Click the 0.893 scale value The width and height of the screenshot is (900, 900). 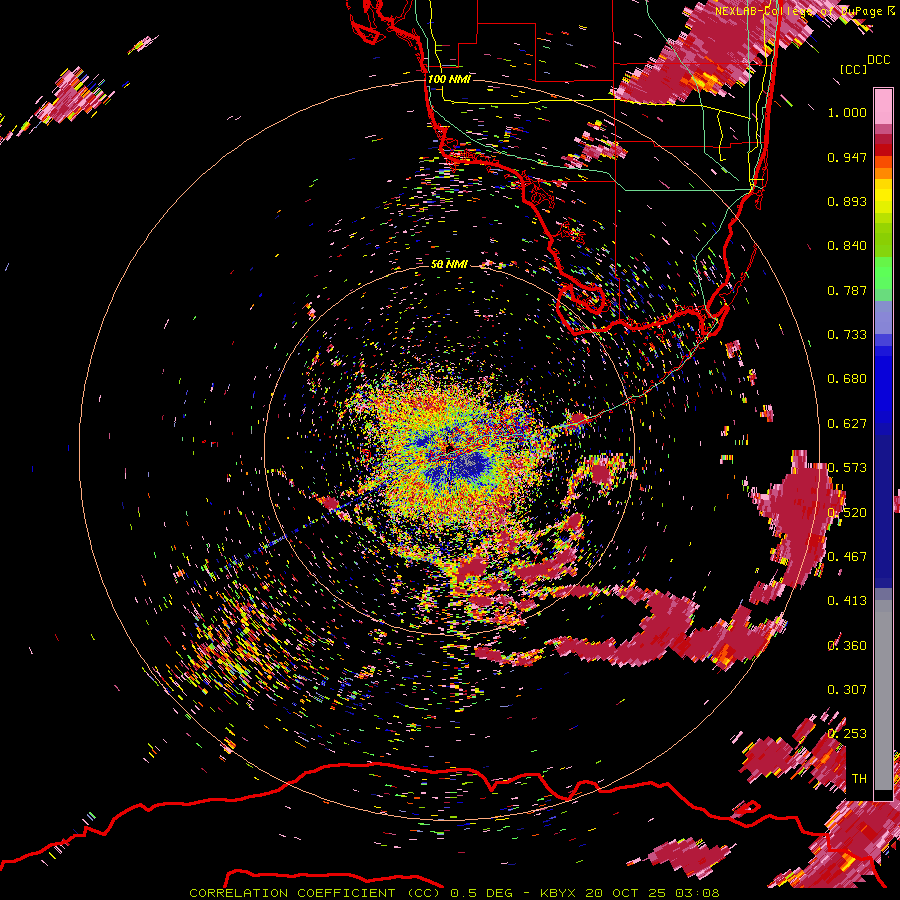[847, 201]
